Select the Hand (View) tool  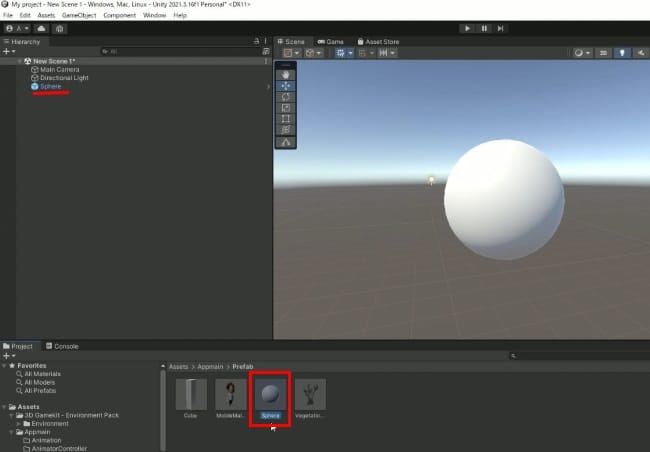pyautogui.click(x=286, y=75)
